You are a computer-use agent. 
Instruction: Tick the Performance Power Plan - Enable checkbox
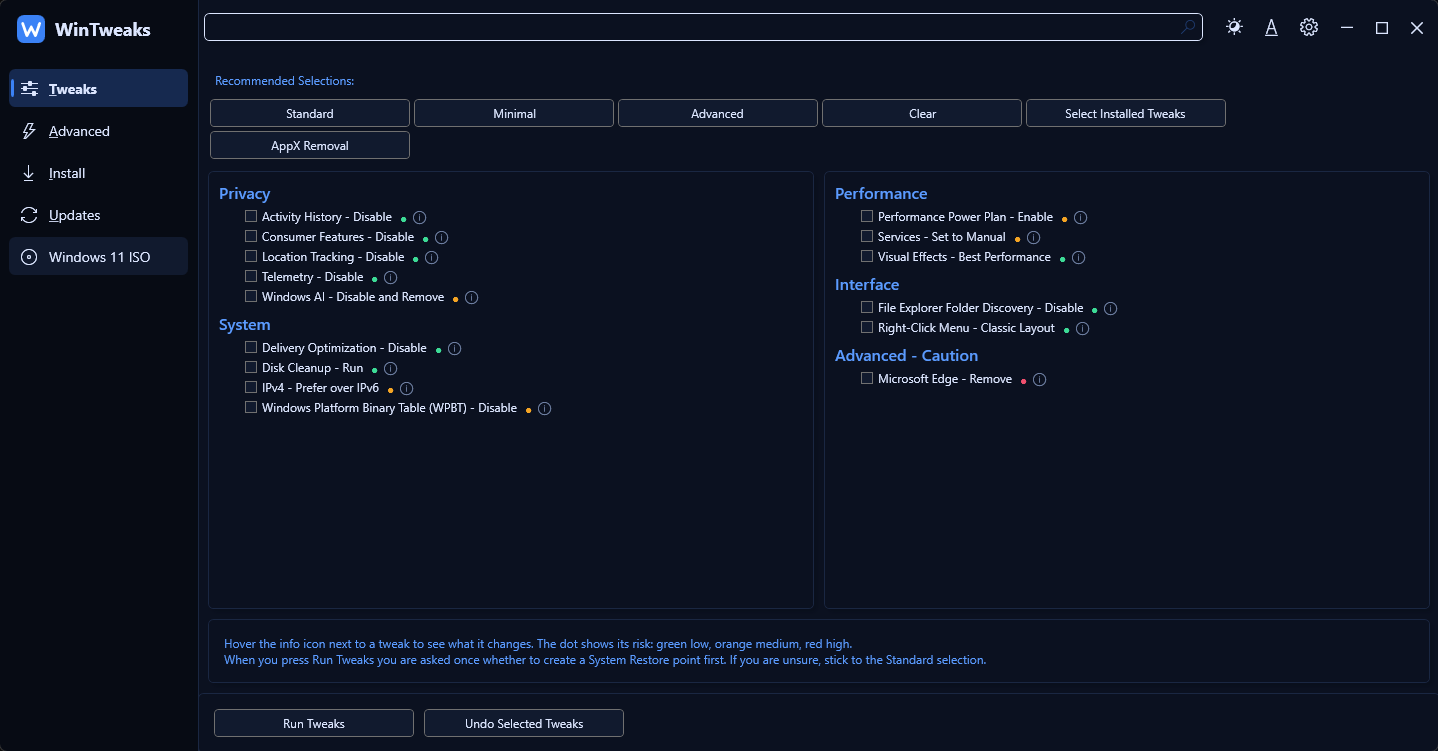pyautogui.click(x=867, y=216)
